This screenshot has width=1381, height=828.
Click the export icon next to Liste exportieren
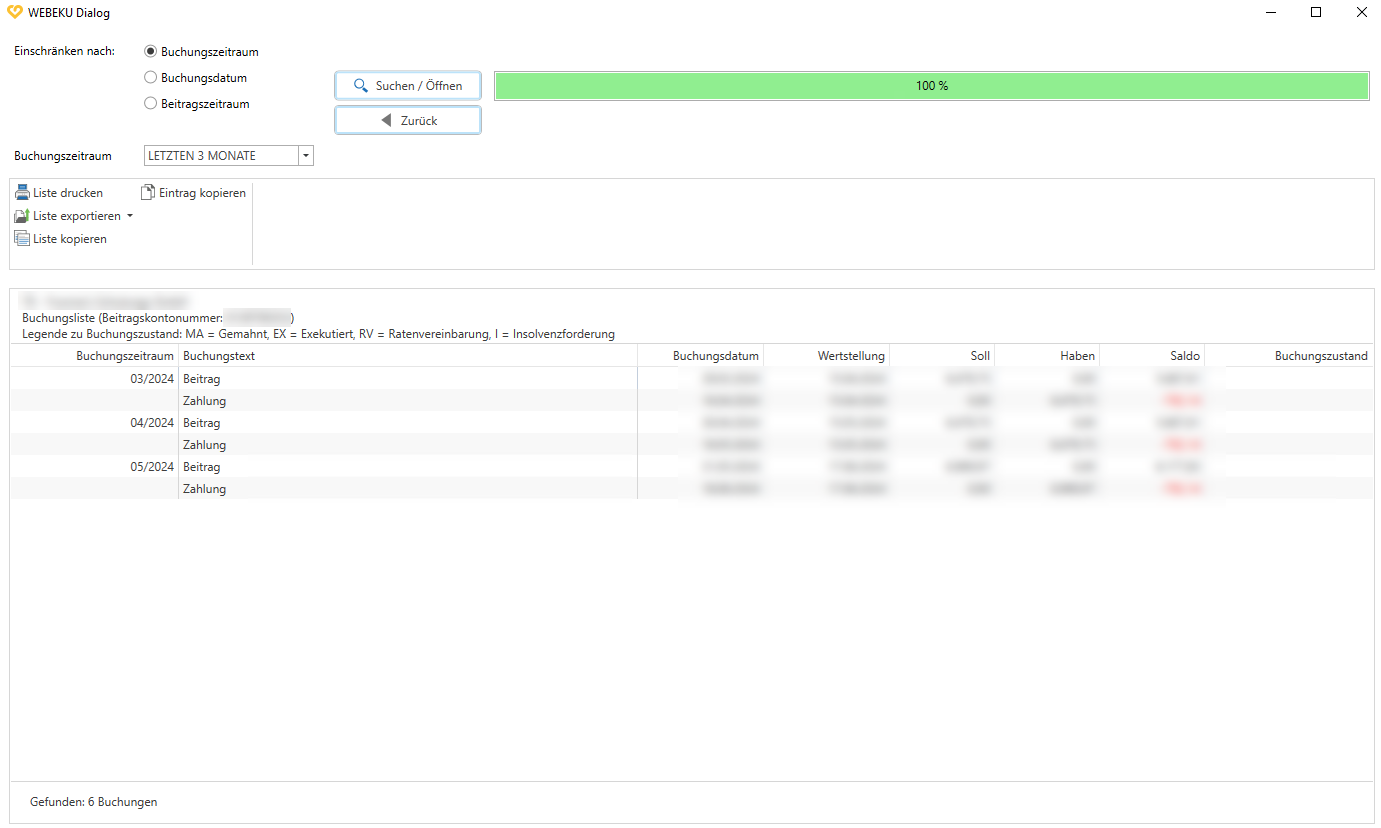pyautogui.click(x=23, y=215)
